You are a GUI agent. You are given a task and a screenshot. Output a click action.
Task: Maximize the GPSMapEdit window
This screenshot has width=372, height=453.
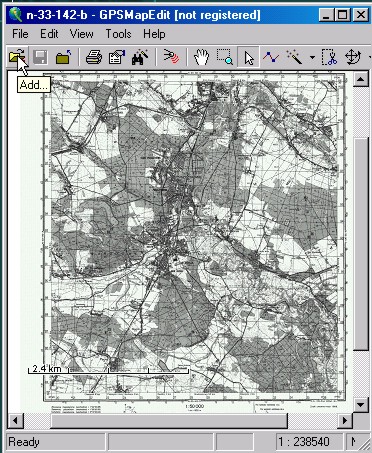pos(342,15)
